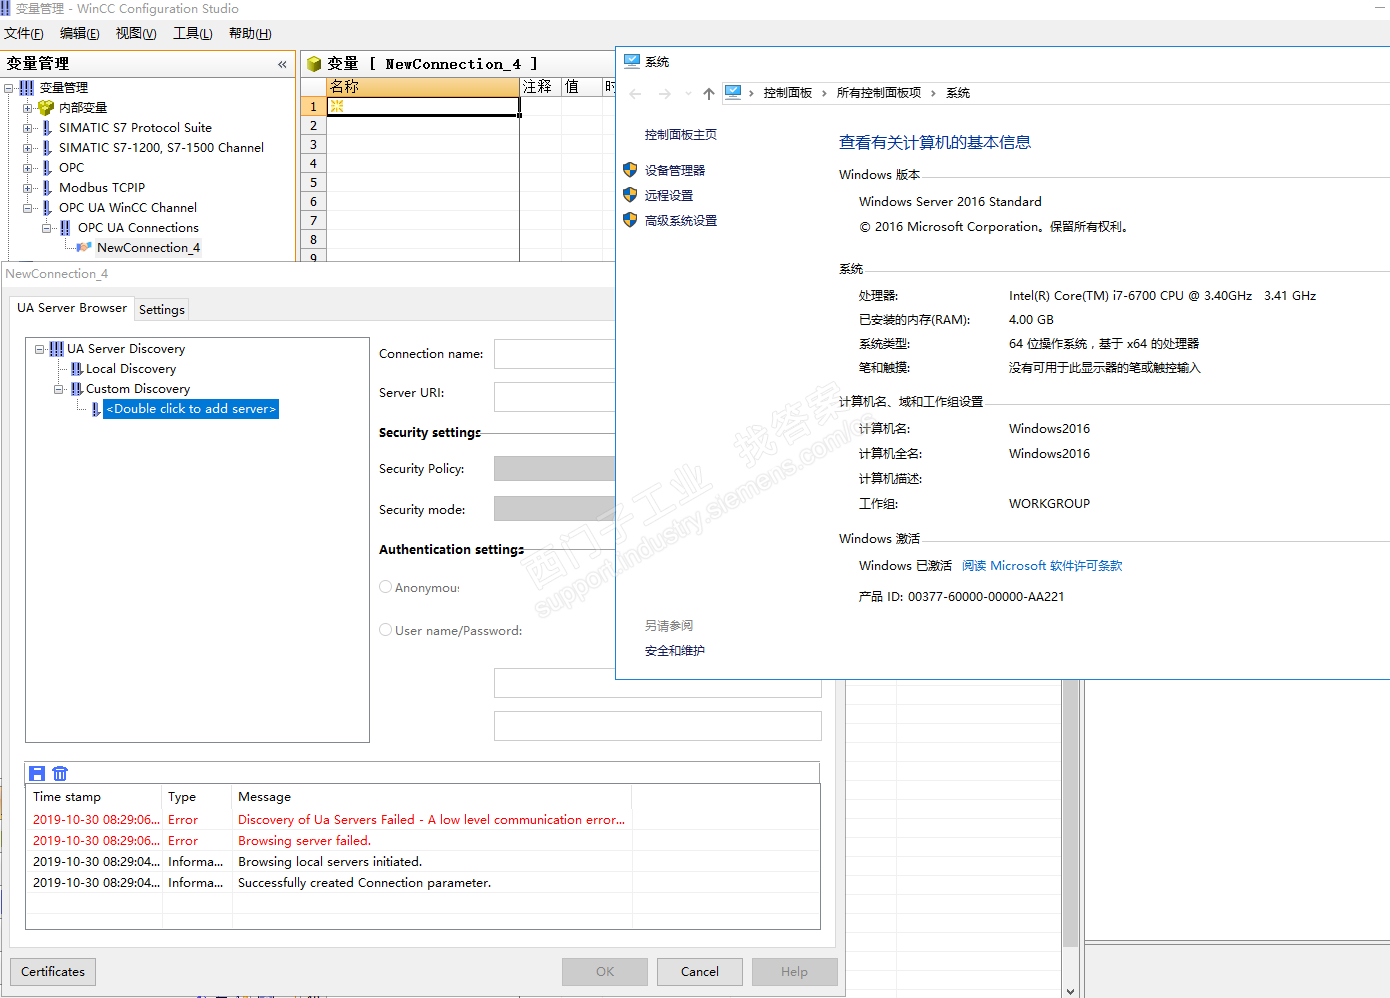Collapse the 变量管理 panel with the double chevron
Screen dimensions: 1390x998
tap(282, 64)
